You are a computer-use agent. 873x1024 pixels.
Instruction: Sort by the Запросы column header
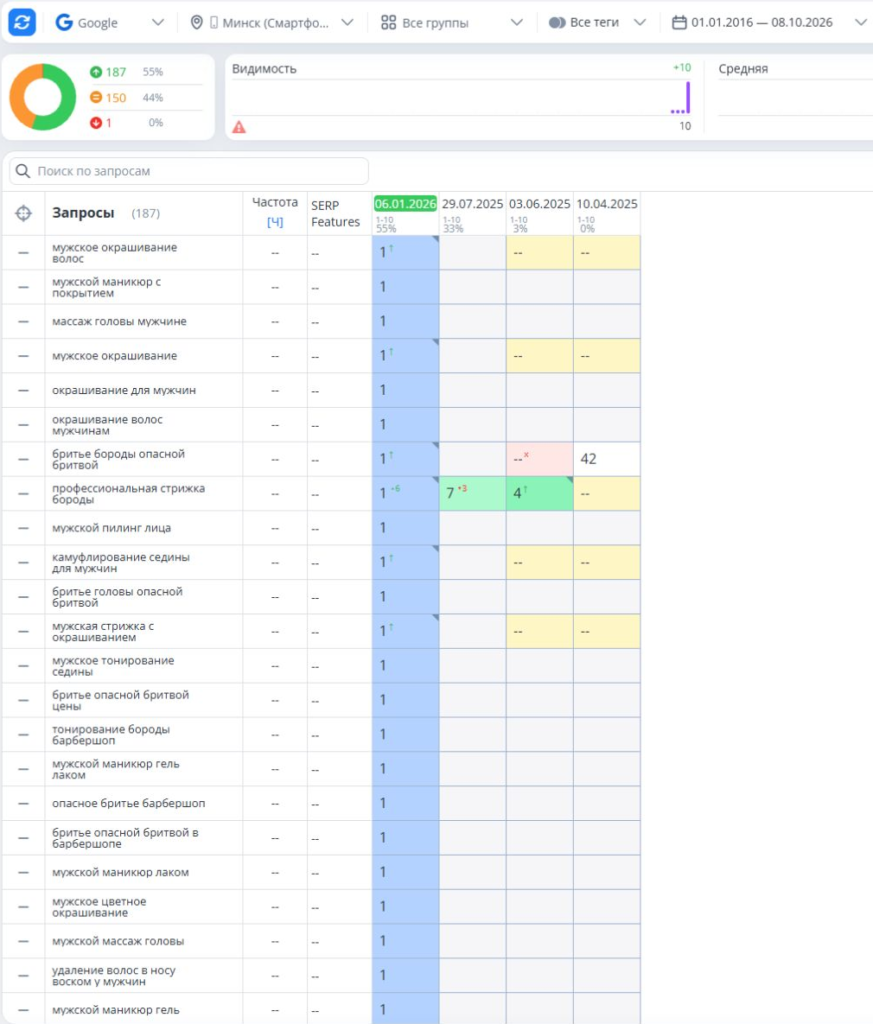[84, 213]
